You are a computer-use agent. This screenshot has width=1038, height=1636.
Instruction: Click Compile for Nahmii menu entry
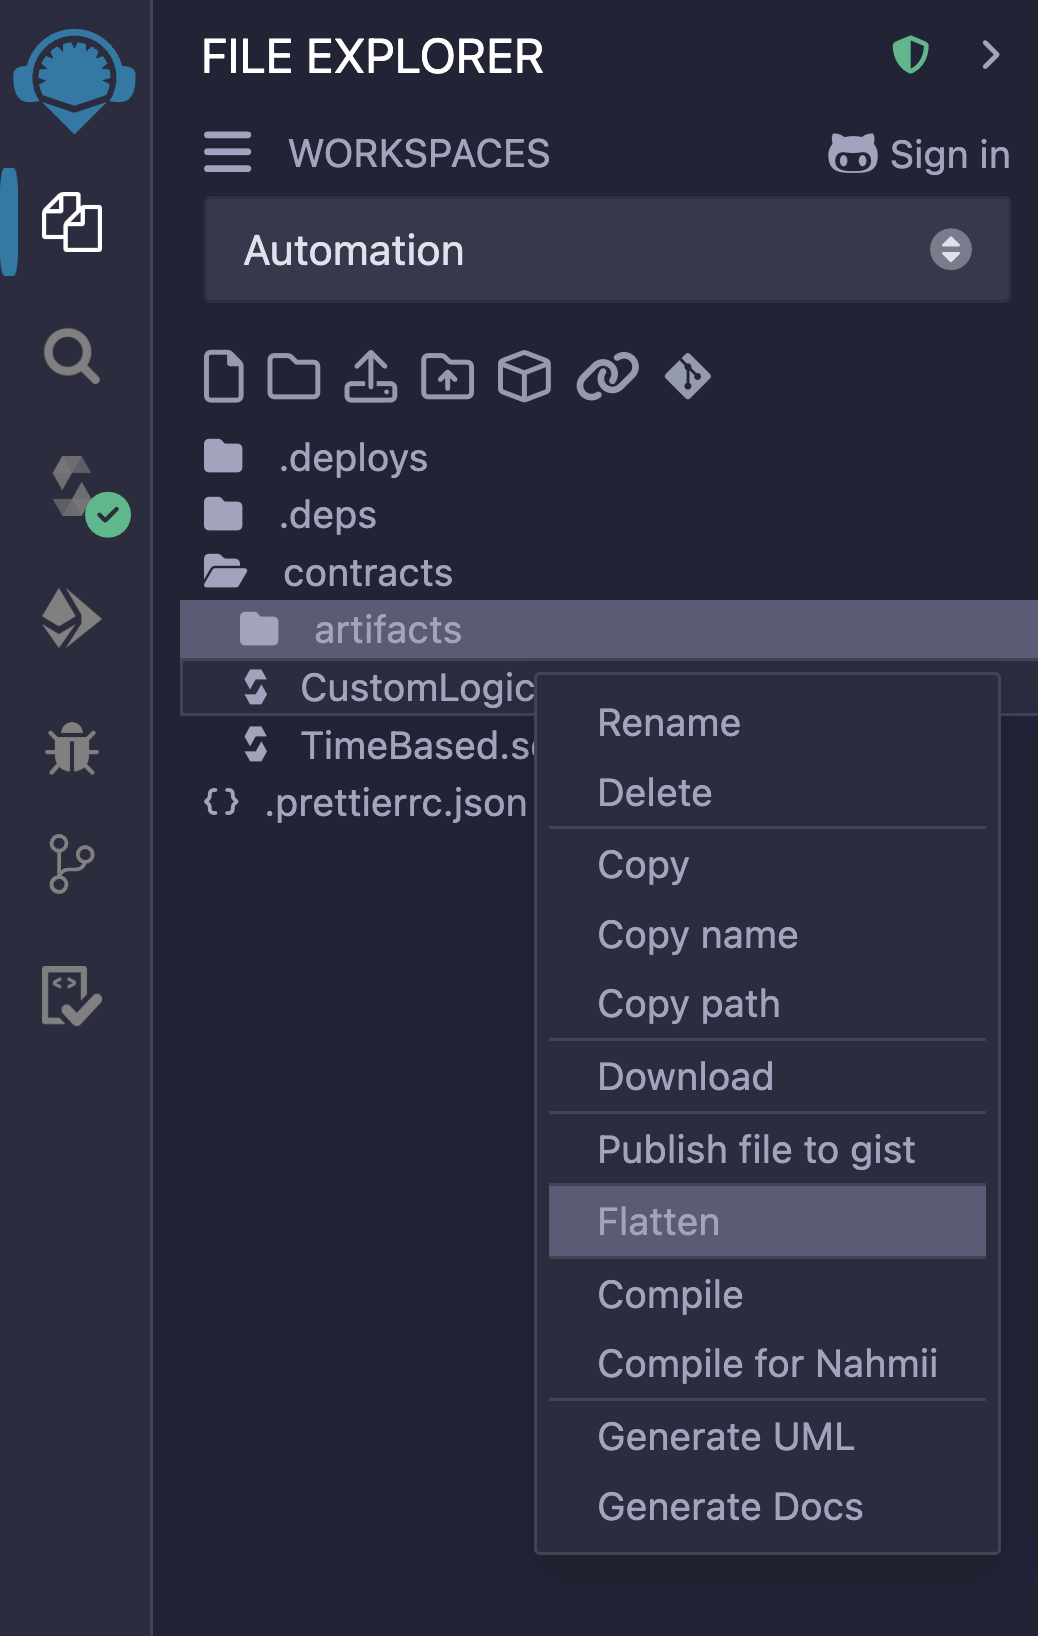(x=767, y=1364)
